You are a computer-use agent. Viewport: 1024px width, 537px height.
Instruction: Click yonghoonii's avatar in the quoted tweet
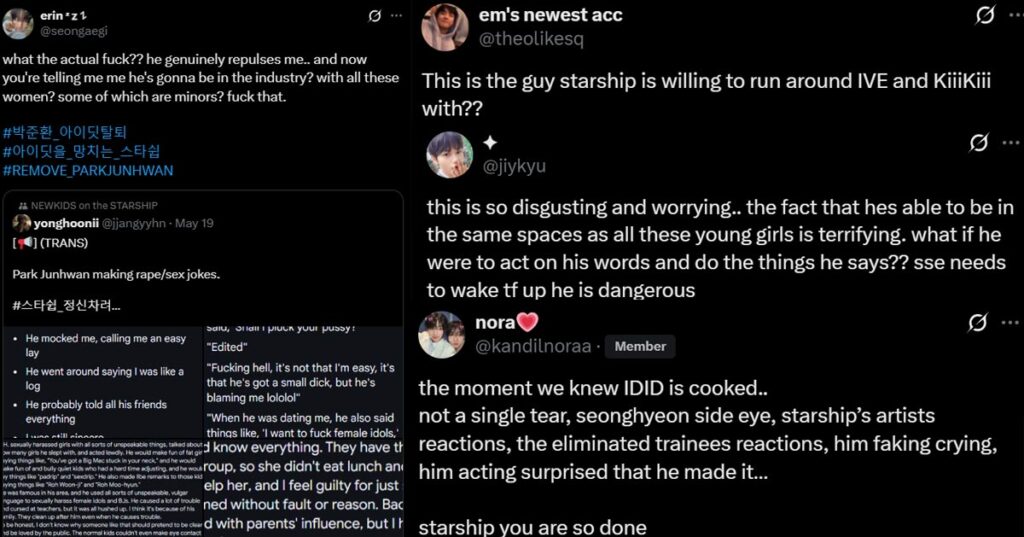pyautogui.click(x=19, y=224)
